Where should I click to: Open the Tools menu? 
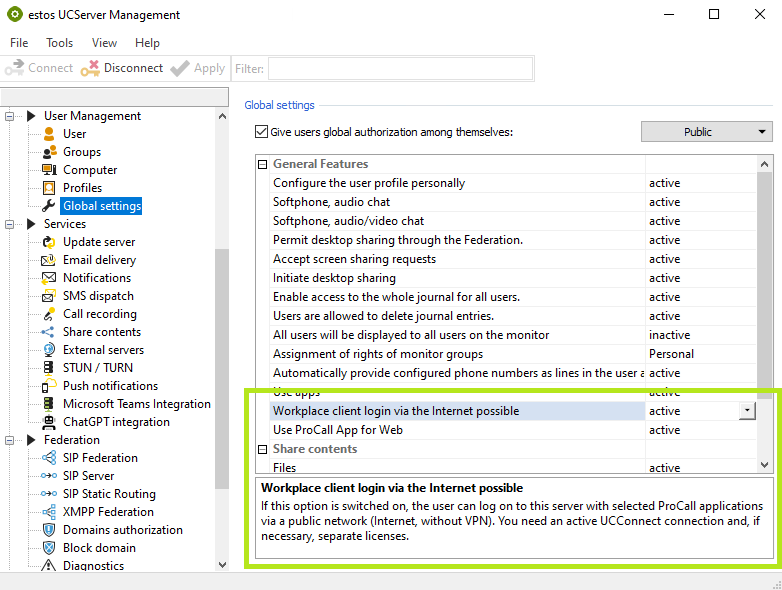click(59, 43)
